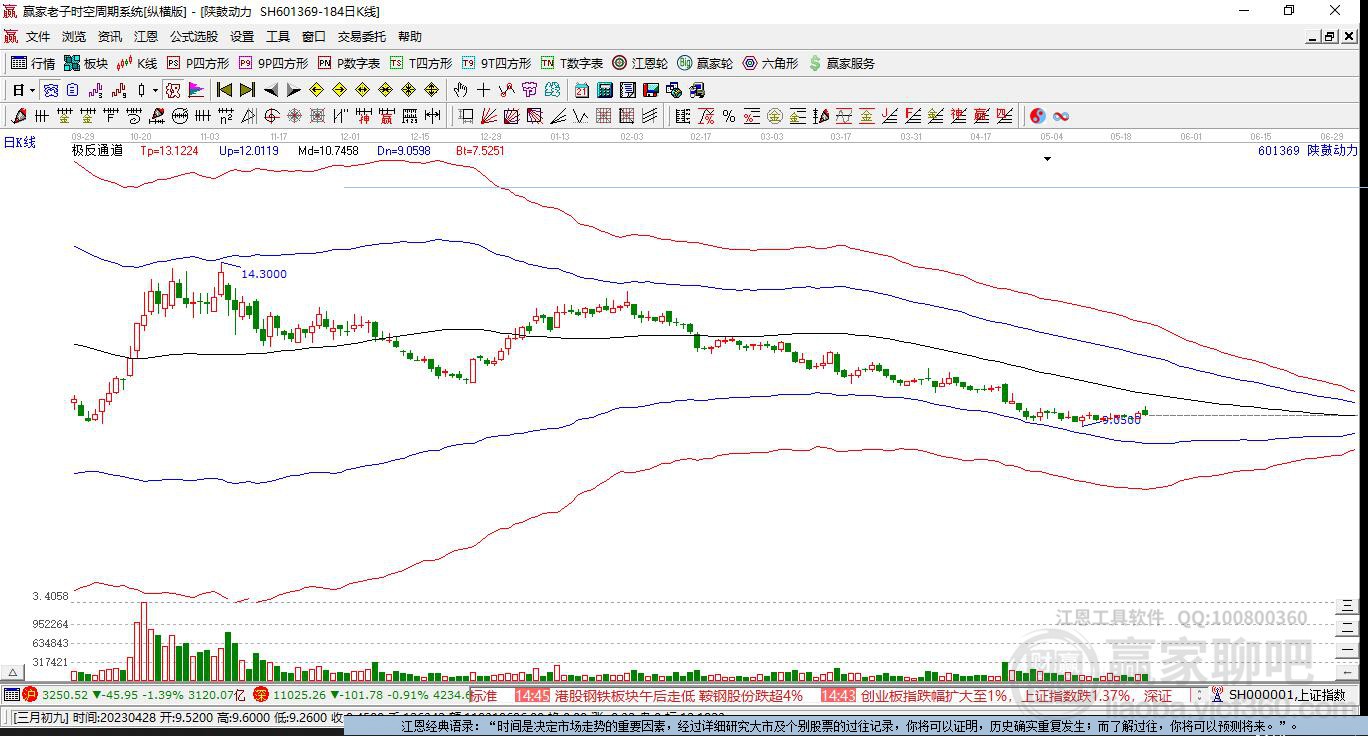Open the P数字表 tool
Viewport: 1368px width, 736px height.
[348, 63]
